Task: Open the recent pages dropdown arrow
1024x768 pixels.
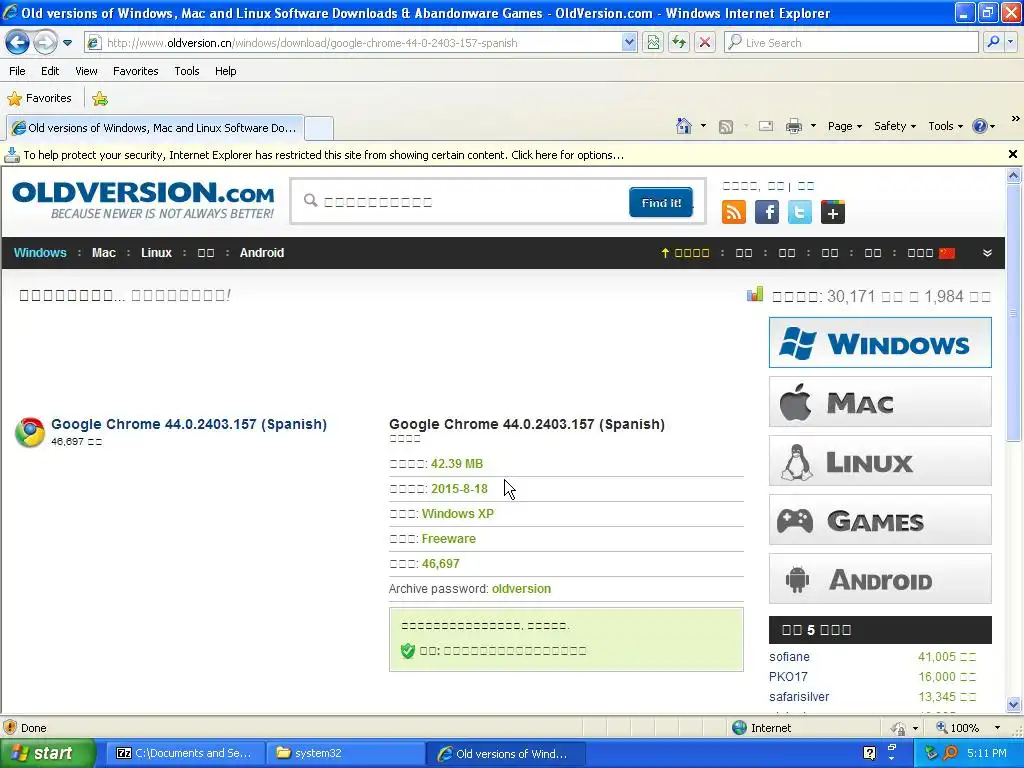Action: tap(67, 43)
